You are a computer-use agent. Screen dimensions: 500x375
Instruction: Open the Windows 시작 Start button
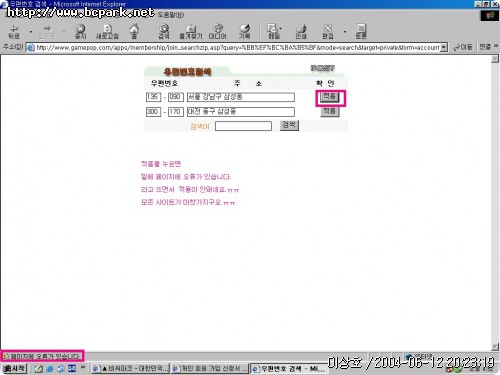[x=15, y=368]
